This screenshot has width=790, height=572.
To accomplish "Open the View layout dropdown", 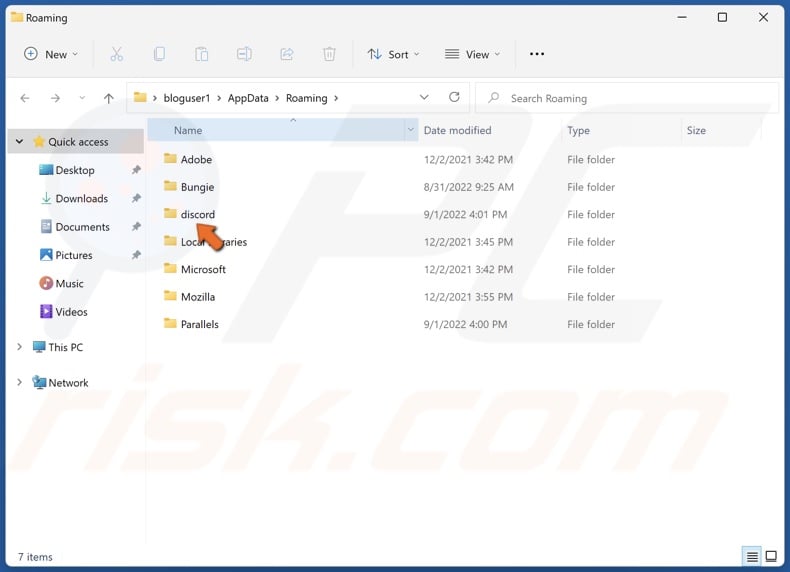I will point(472,54).
